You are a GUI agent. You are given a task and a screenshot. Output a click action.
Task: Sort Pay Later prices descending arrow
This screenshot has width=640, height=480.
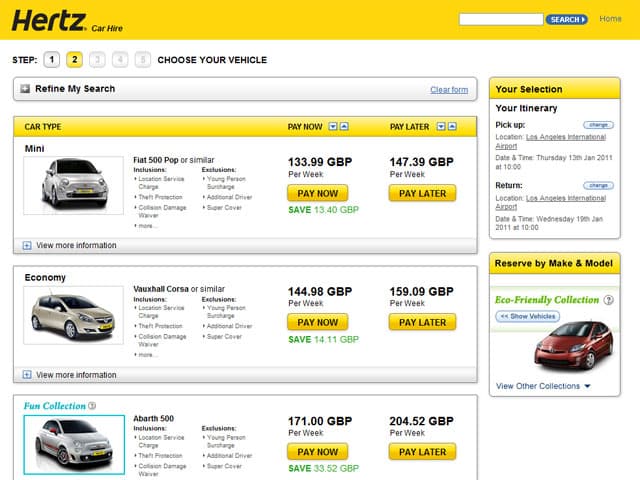click(x=441, y=127)
